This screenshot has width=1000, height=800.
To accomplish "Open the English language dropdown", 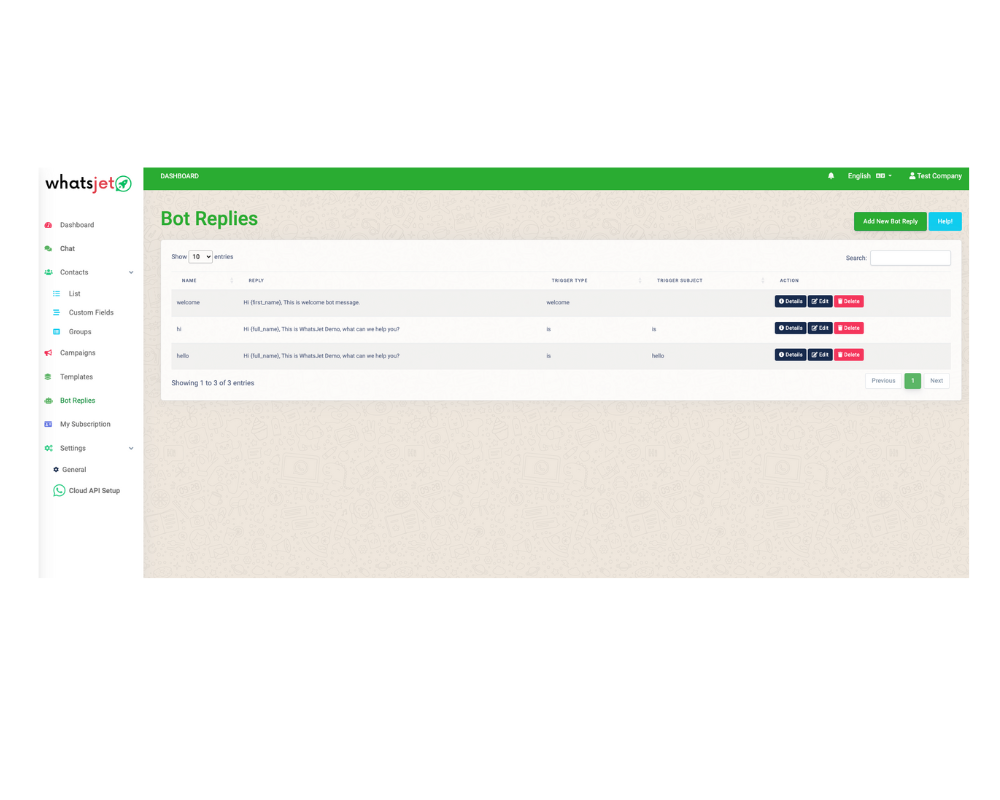I will pyautogui.click(x=869, y=176).
